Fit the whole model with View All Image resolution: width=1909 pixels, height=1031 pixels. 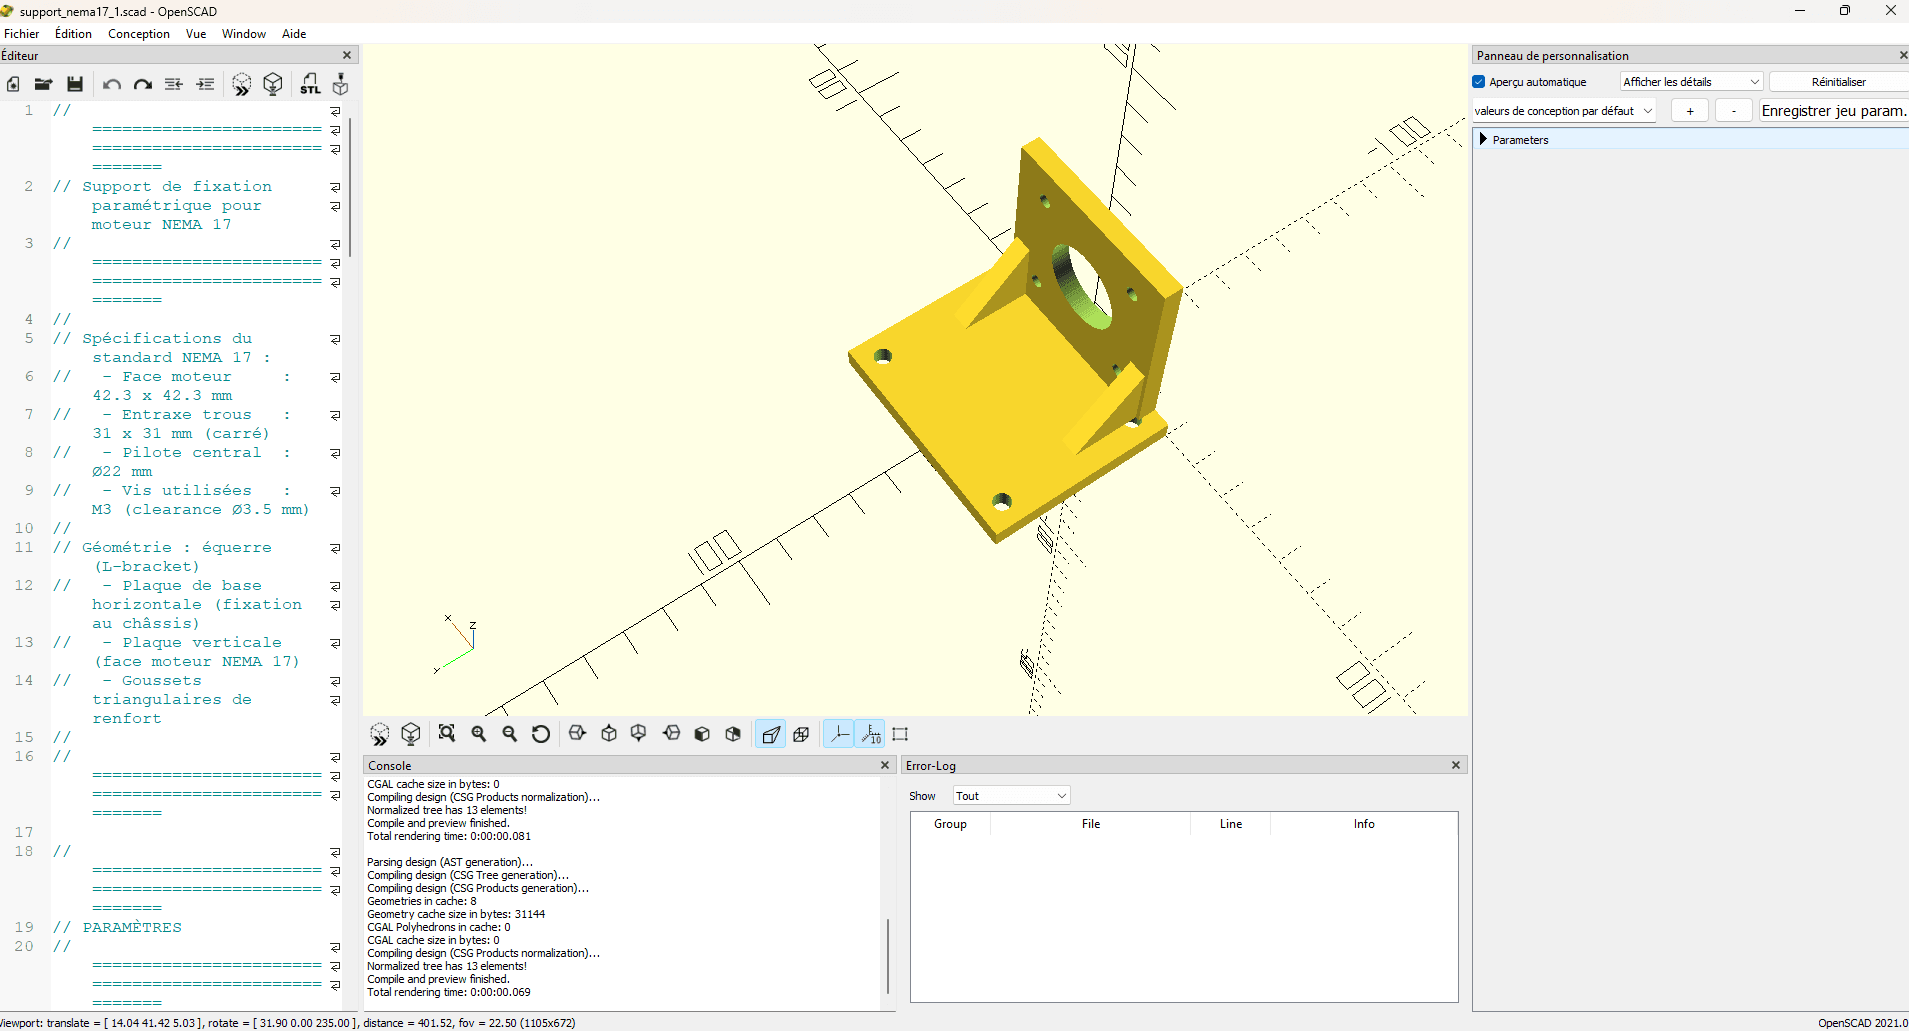pos(447,734)
